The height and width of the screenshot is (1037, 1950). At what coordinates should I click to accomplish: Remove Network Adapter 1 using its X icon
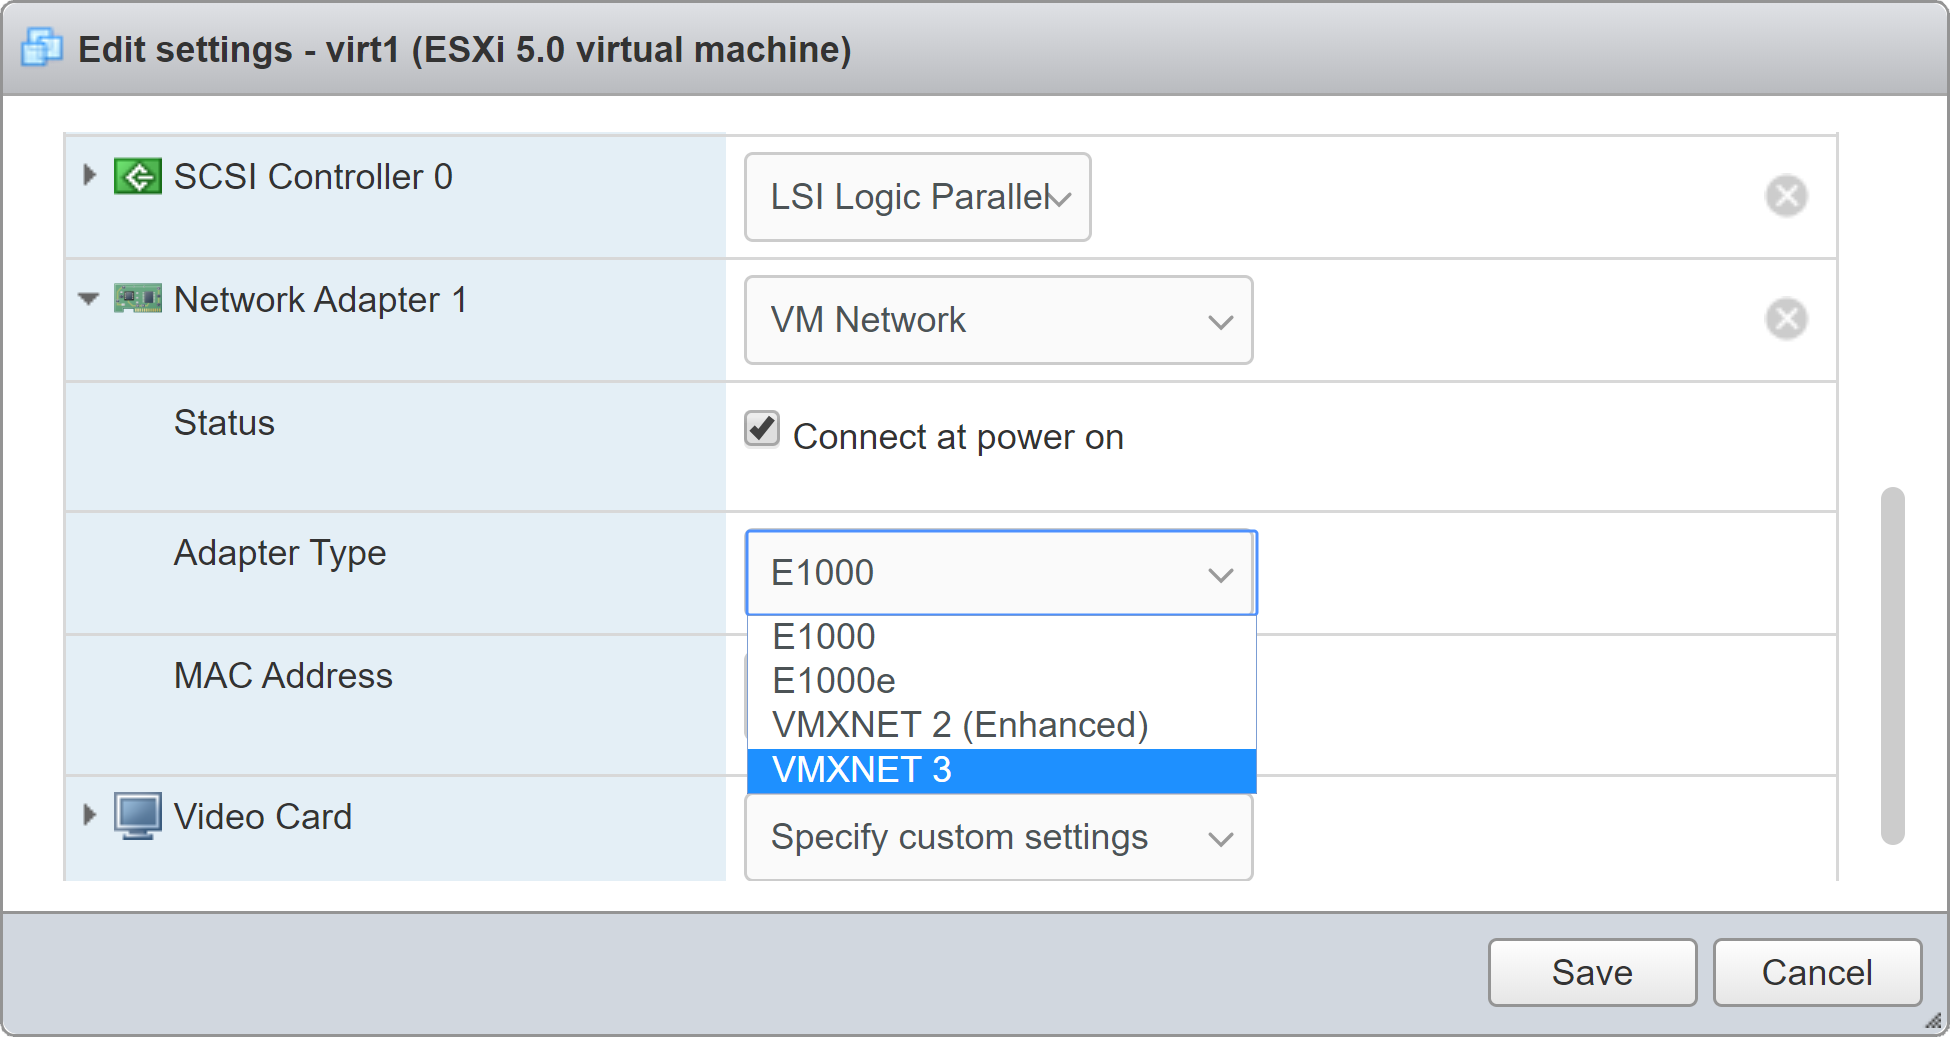[x=1787, y=319]
